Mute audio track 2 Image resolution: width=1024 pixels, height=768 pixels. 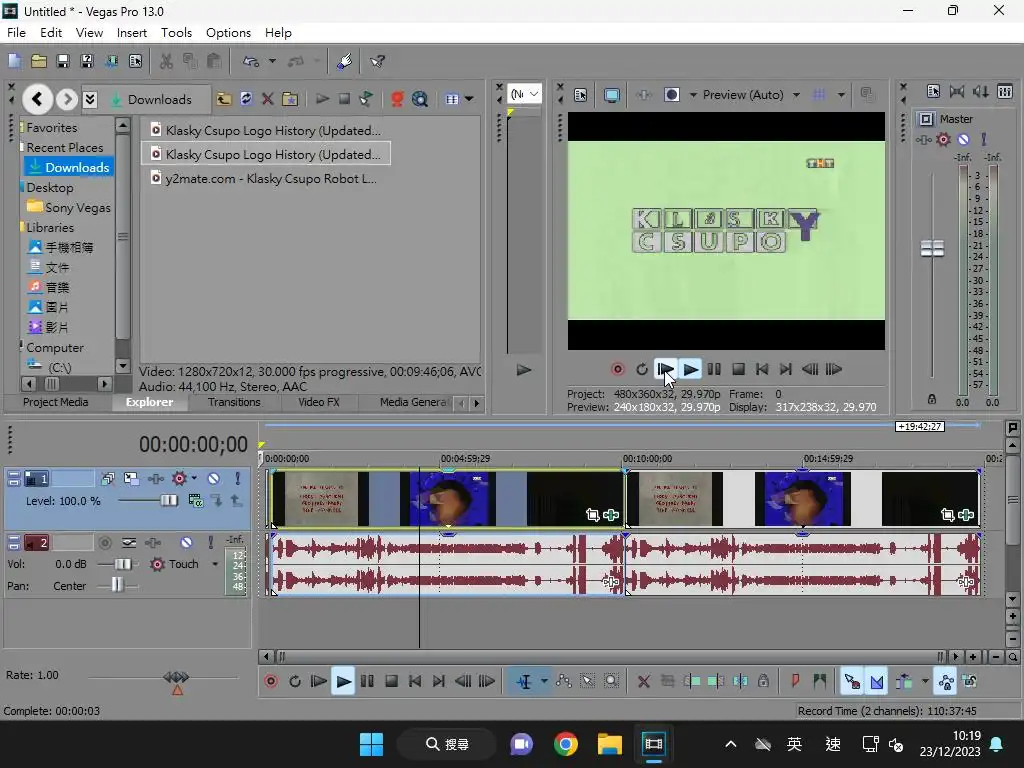(x=186, y=542)
